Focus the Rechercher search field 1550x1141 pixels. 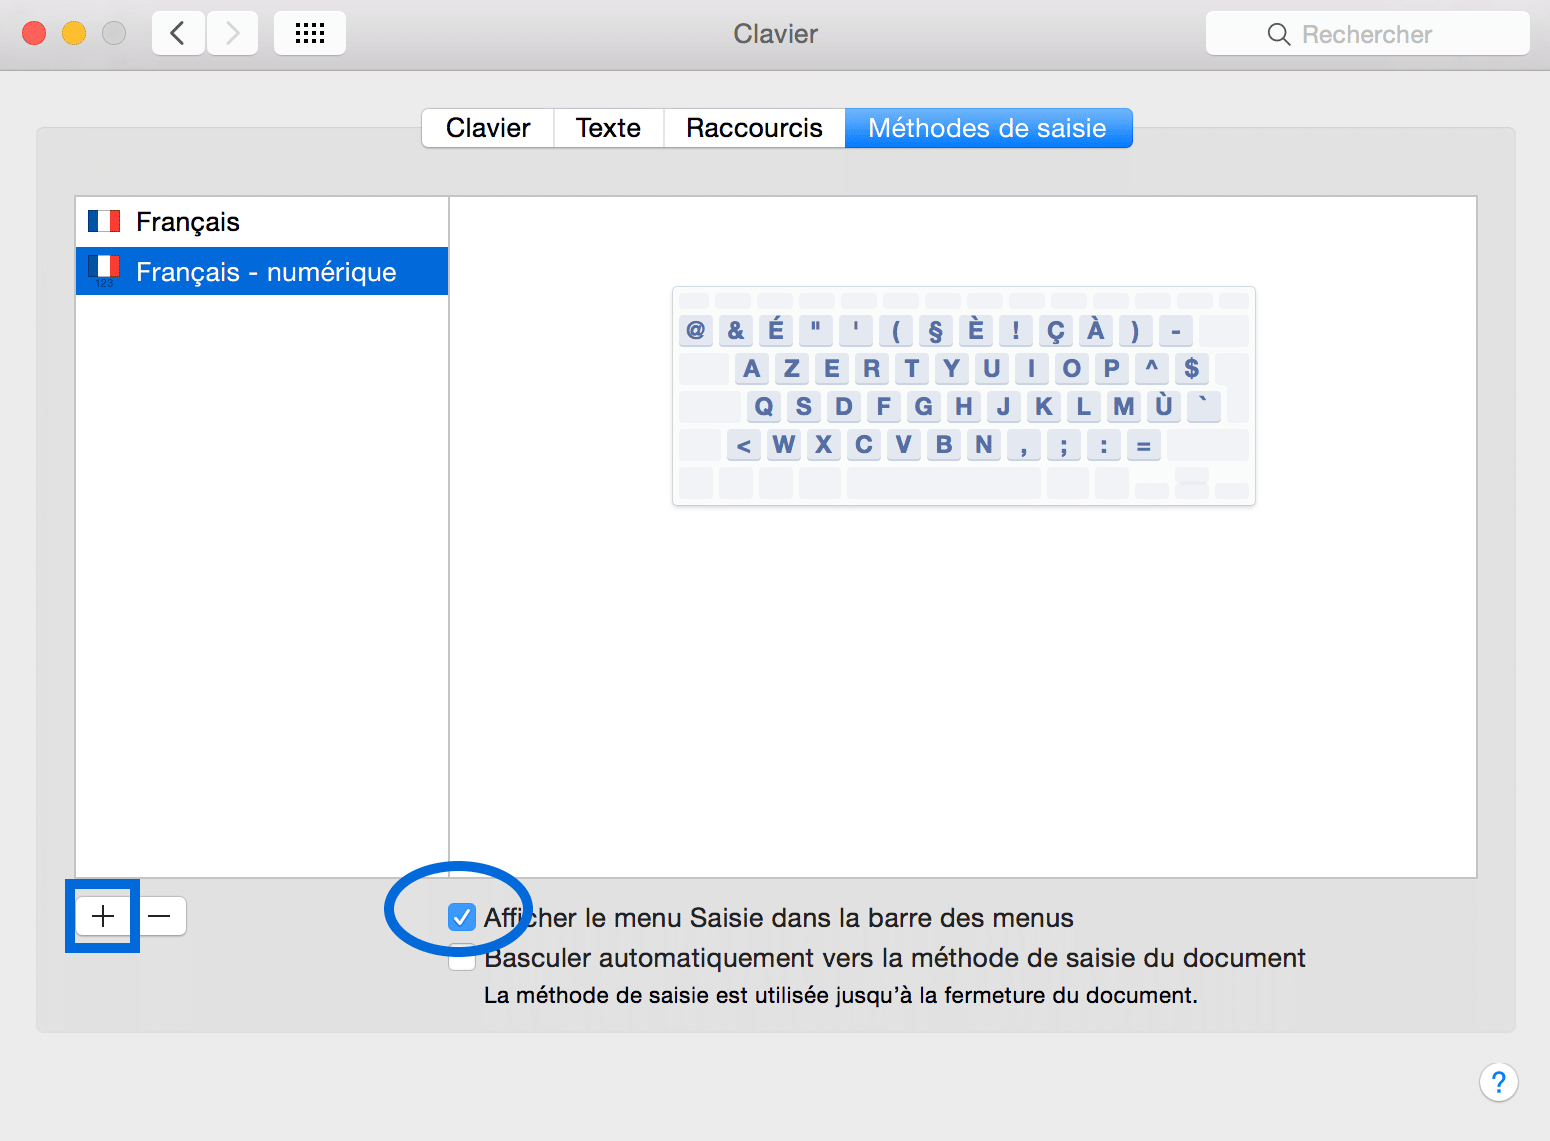1367,34
